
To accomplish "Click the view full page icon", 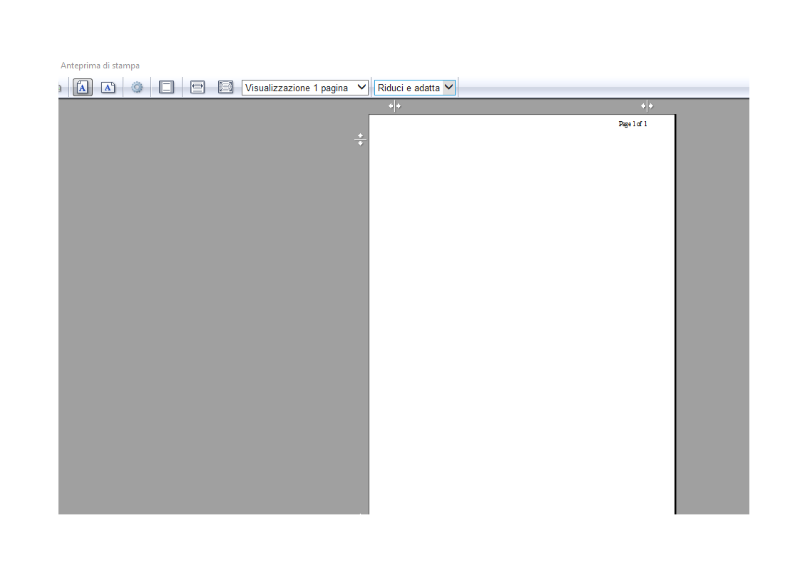I will [225, 87].
